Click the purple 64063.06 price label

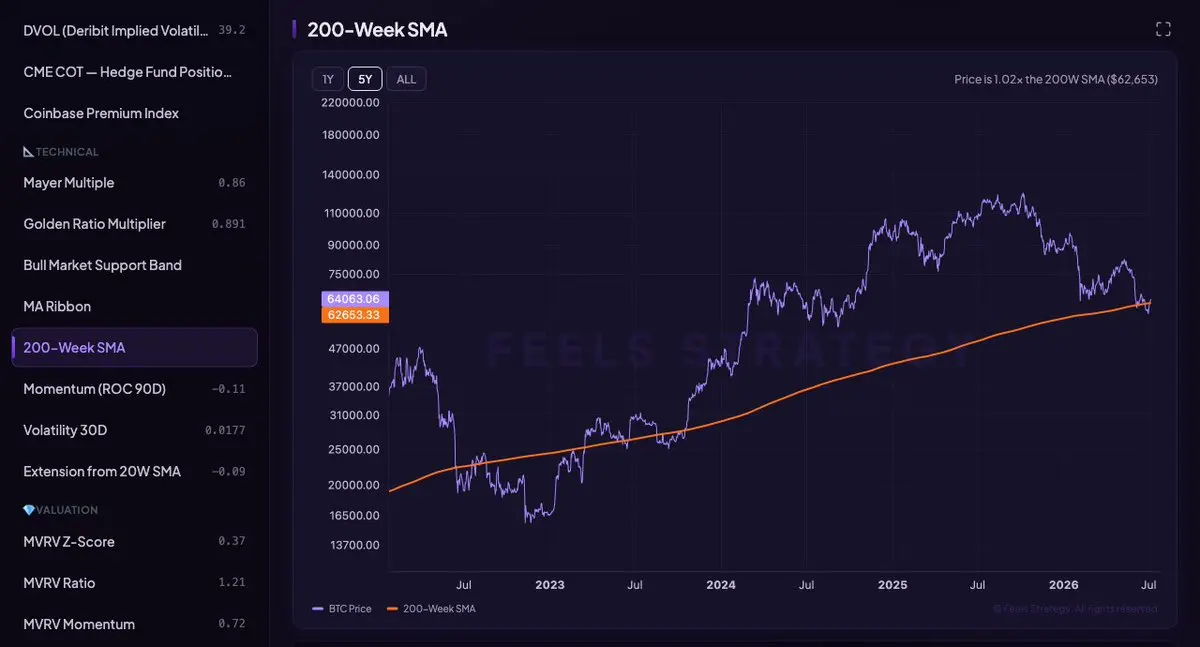355,298
